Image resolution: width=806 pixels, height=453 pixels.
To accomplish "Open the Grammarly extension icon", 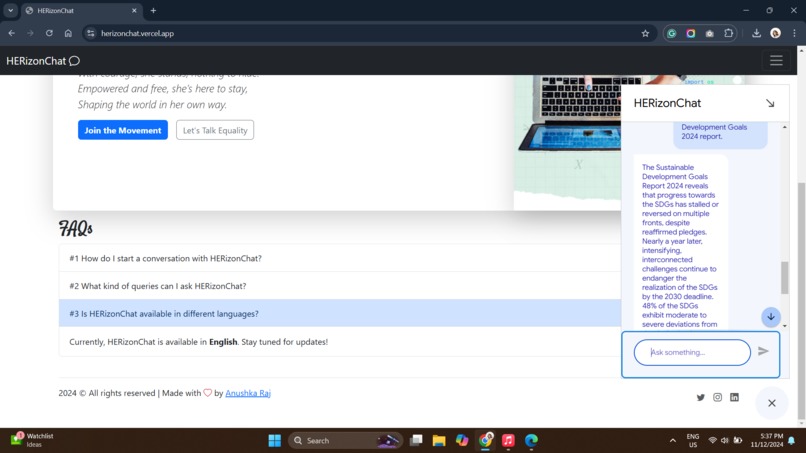I will [x=671, y=33].
